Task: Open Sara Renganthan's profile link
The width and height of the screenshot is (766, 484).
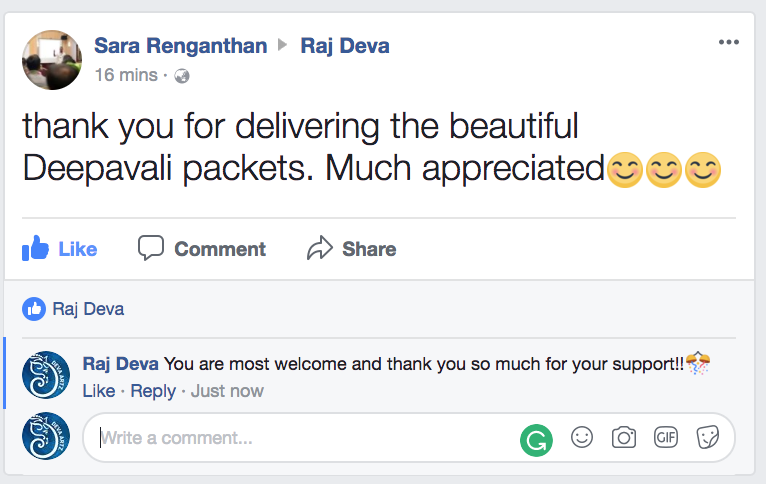Action: [180, 46]
